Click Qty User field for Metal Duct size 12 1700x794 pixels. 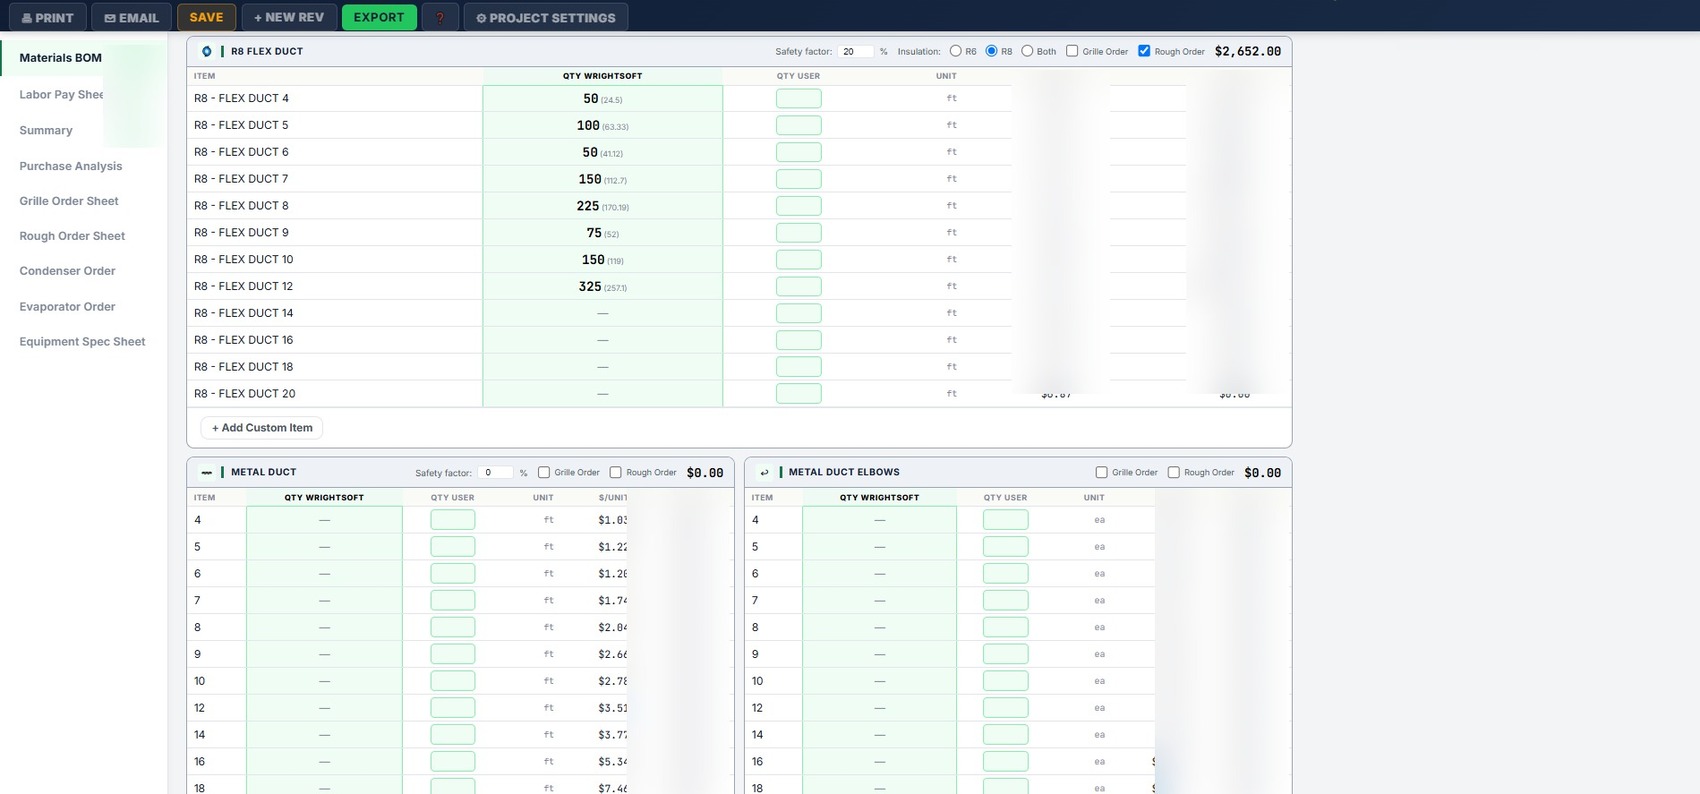(453, 708)
